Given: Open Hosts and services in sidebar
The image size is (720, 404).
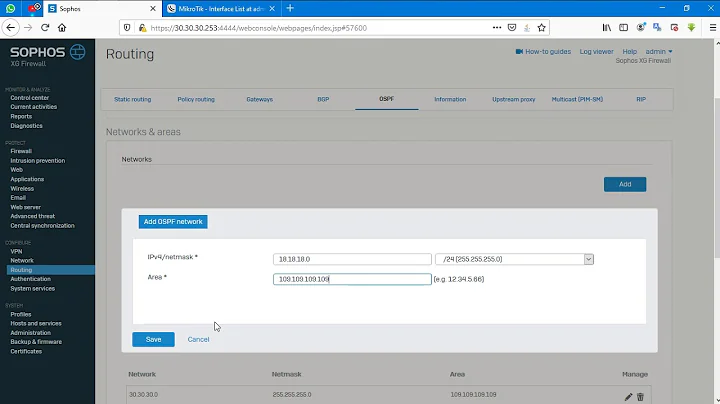Looking at the screenshot, I should click(36, 324).
